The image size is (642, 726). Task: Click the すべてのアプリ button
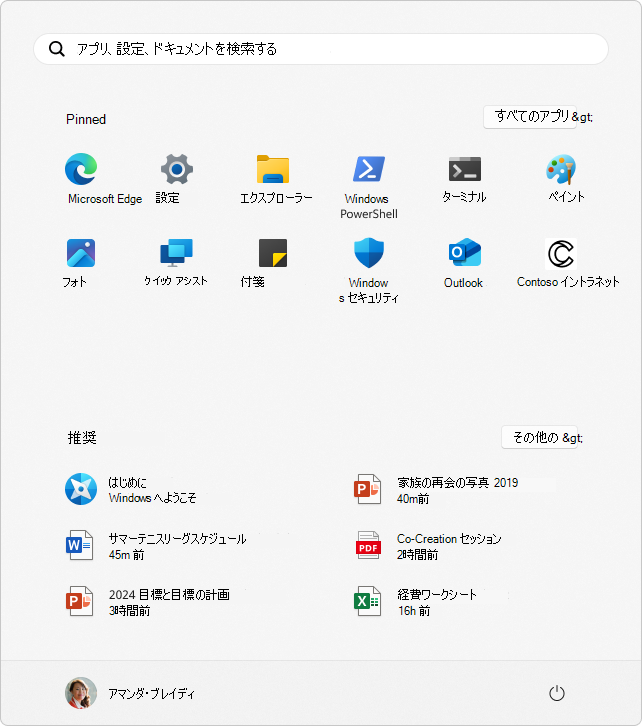[530, 117]
